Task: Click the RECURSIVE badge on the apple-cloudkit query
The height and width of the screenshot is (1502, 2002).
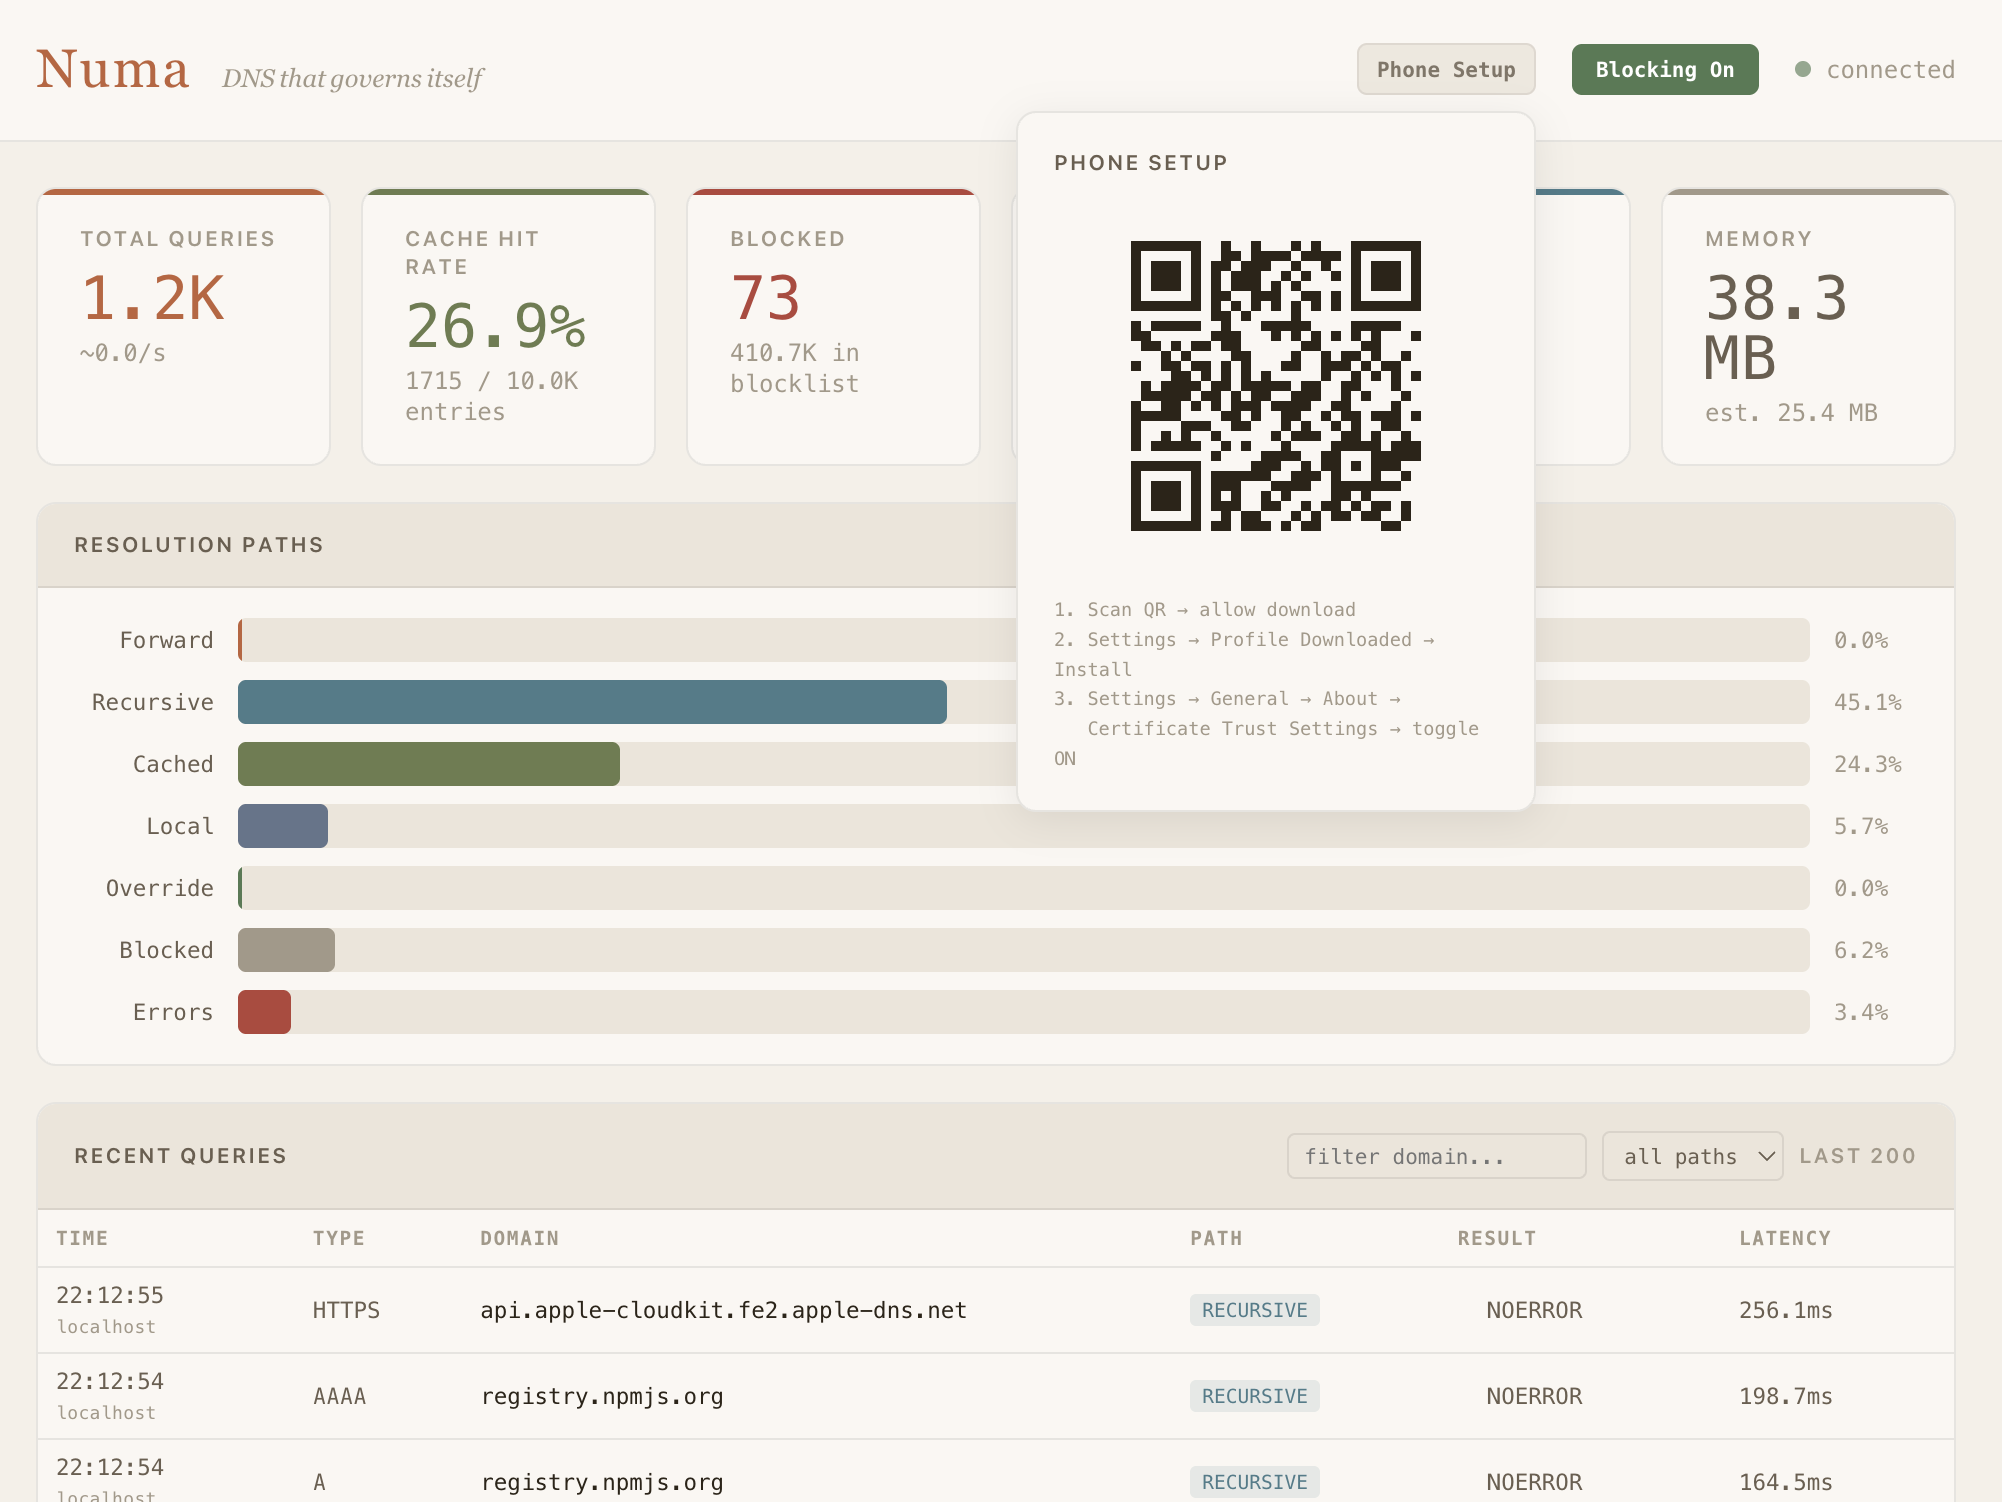Action: pyautogui.click(x=1254, y=1310)
